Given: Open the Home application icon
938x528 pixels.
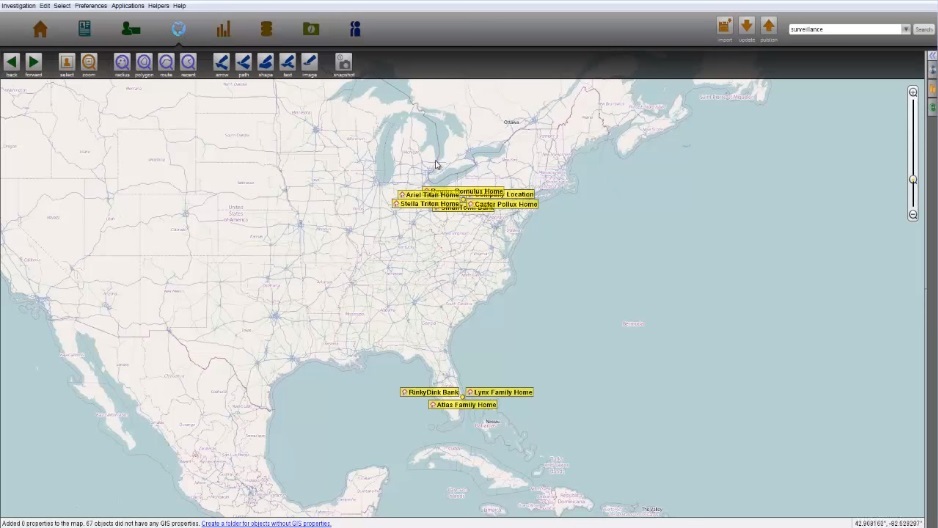Looking at the screenshot, I should pos(40,29).
